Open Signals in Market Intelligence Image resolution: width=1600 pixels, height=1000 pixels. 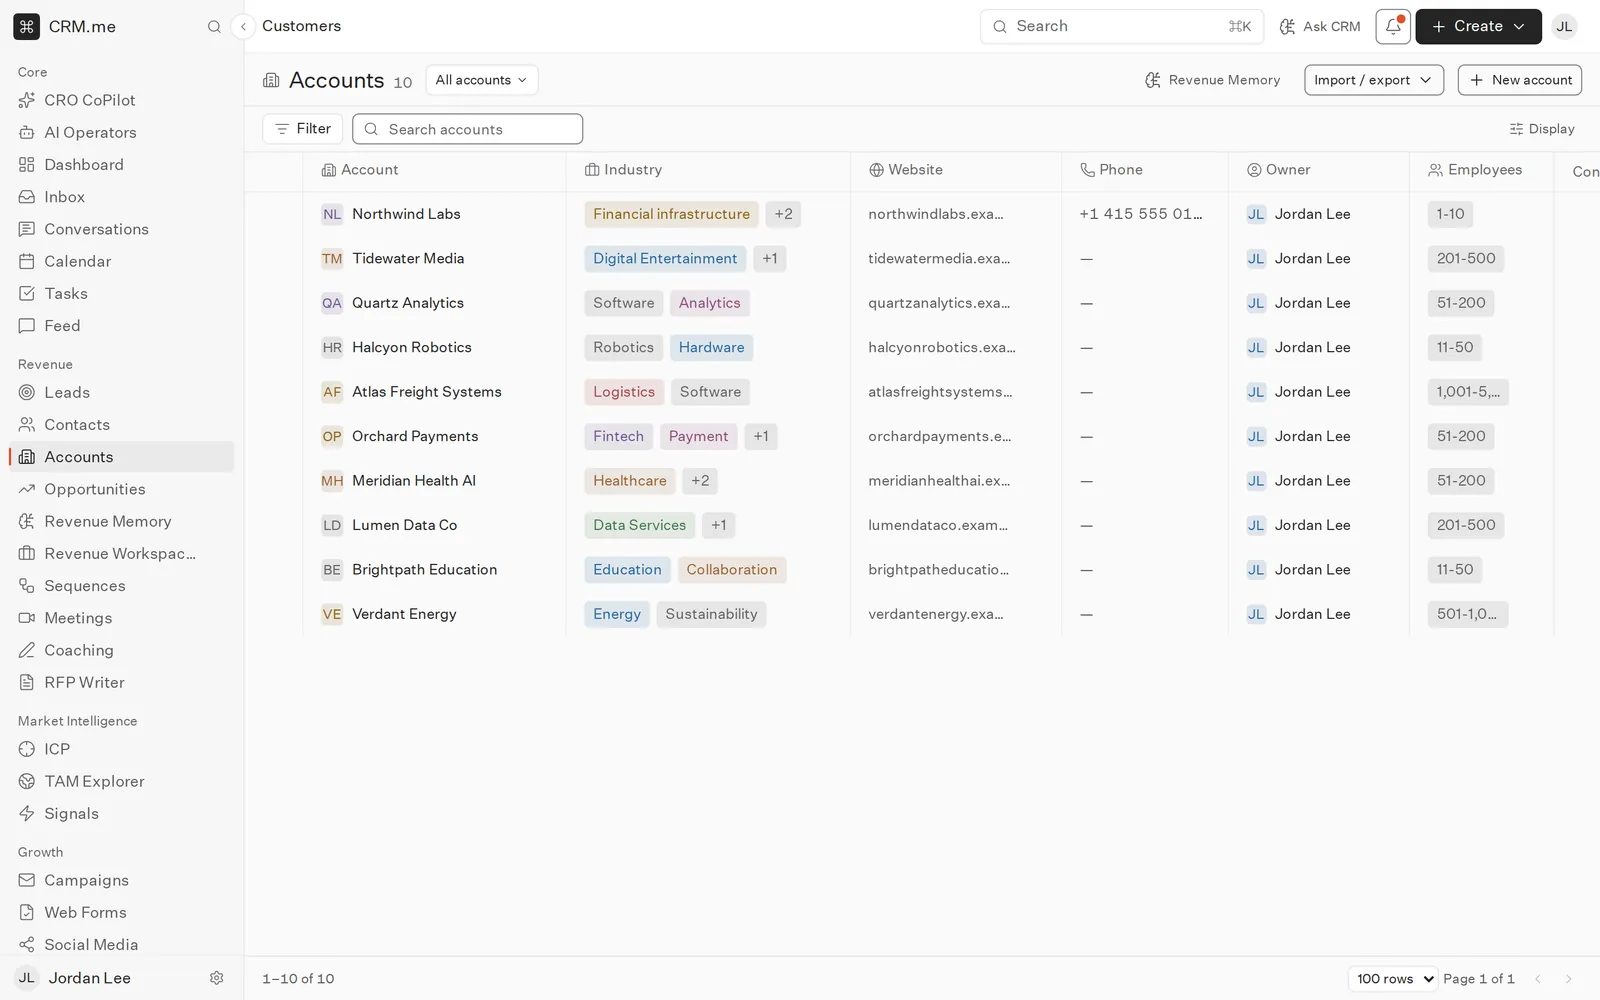122,813
